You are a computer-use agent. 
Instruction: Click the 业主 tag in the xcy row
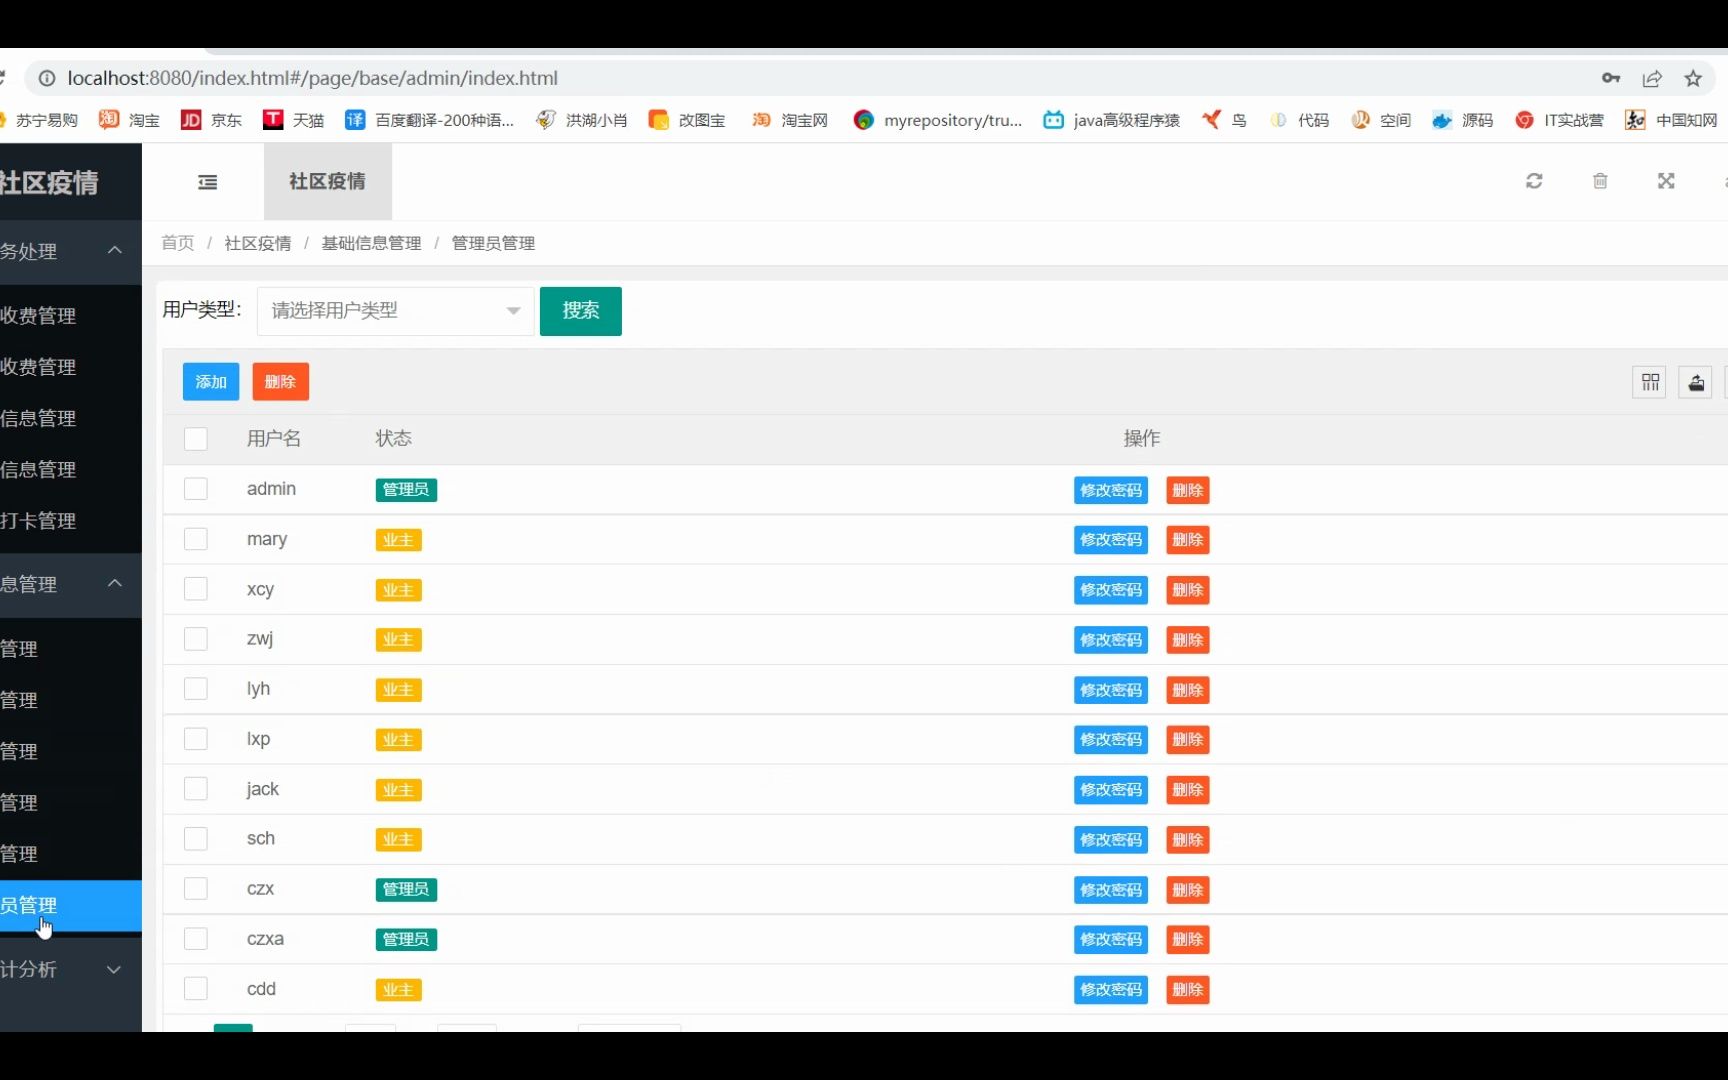pyautogui.click(x=398, y=590)
